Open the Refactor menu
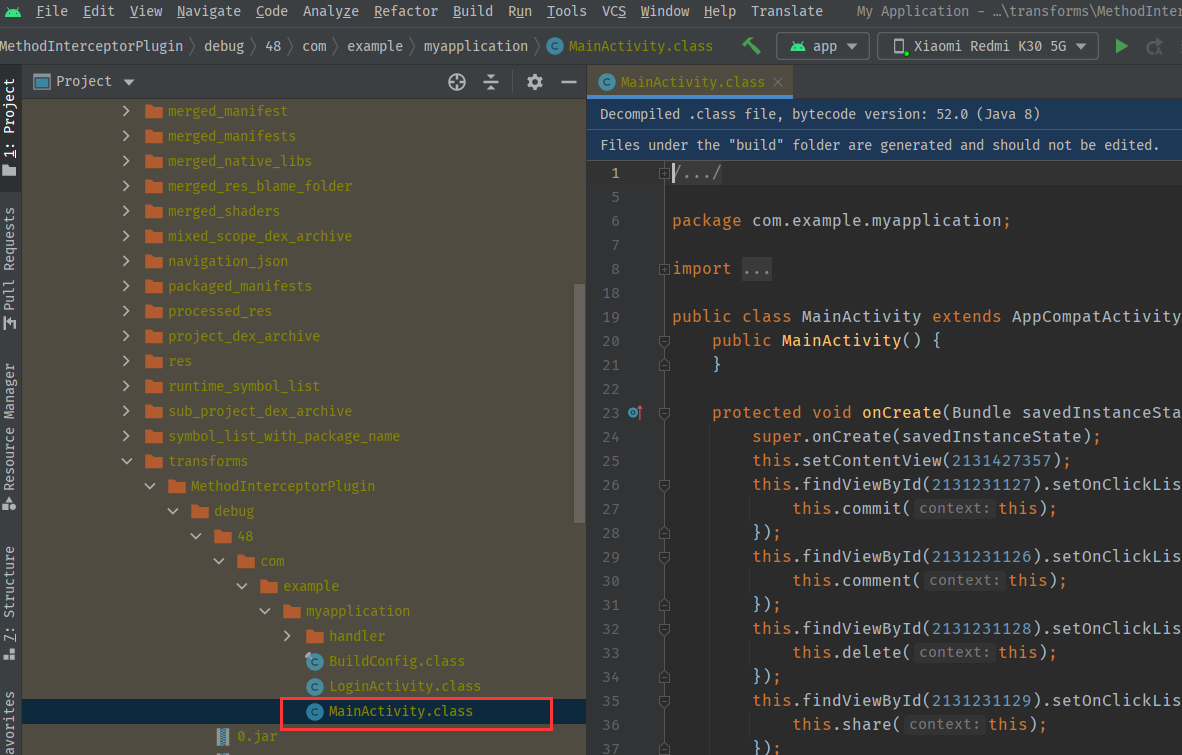 (406, 11)
